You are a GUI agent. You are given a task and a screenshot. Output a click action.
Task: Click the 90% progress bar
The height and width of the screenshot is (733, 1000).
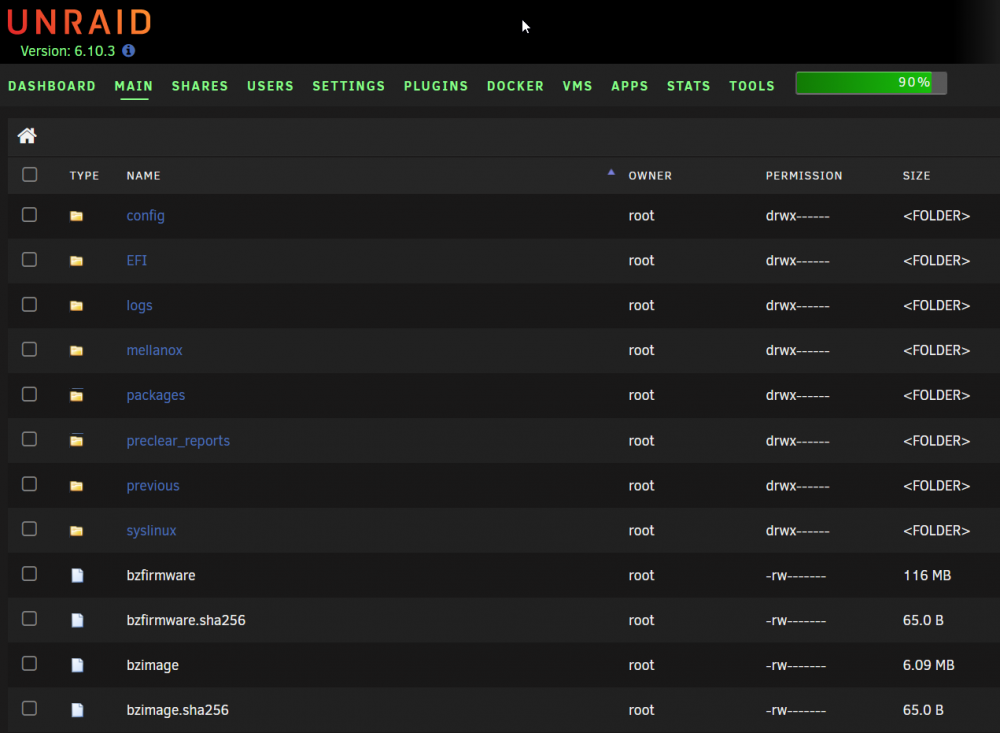point(871,83)
